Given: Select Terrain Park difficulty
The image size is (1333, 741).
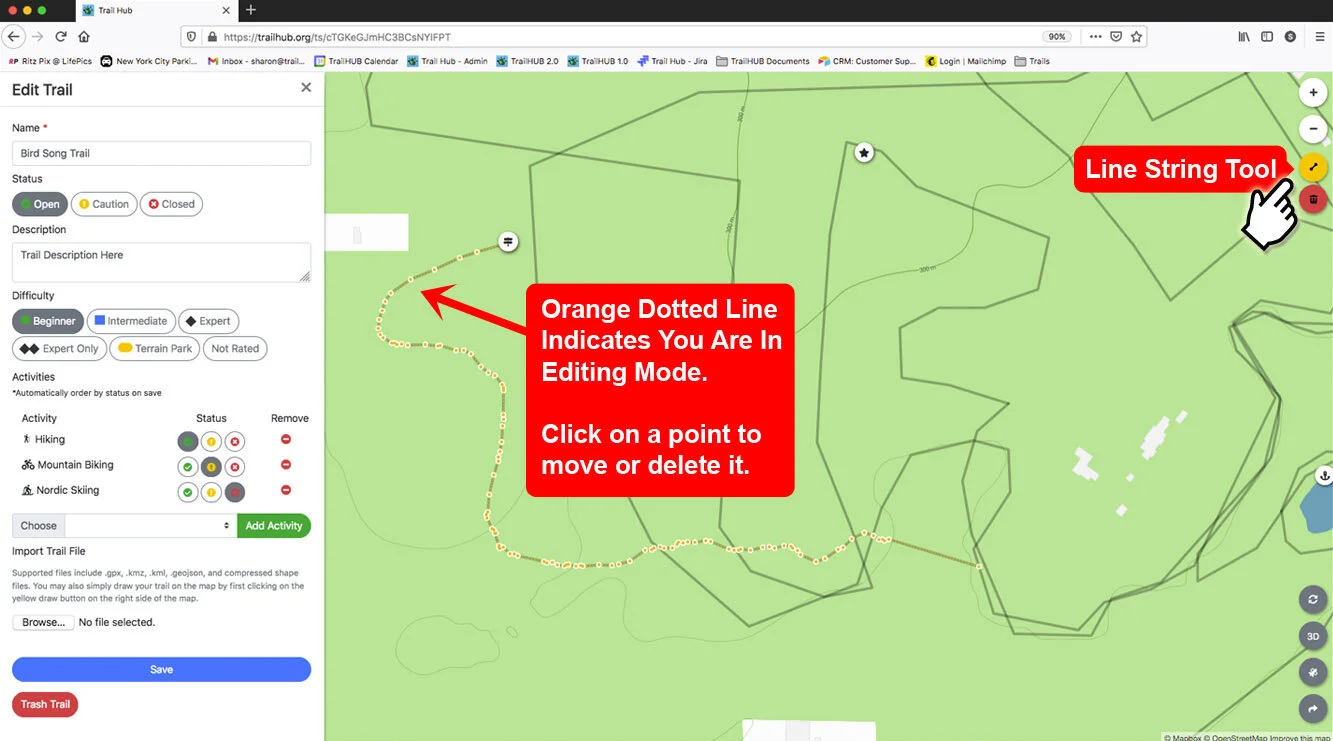Looking at the screenshot, I should [x=155, y=349].
